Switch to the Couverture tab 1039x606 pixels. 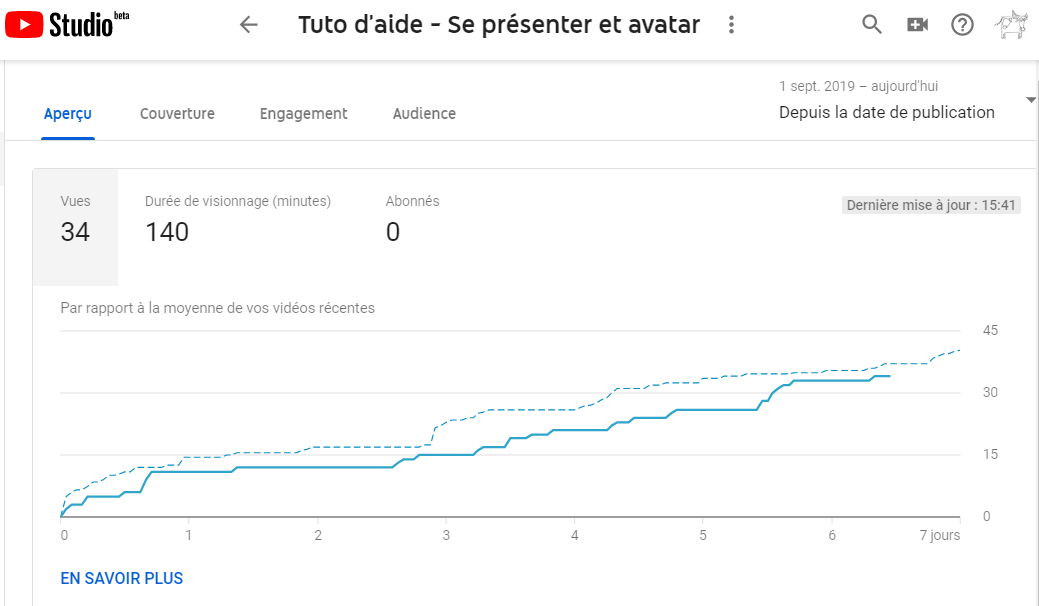point(177,114)
